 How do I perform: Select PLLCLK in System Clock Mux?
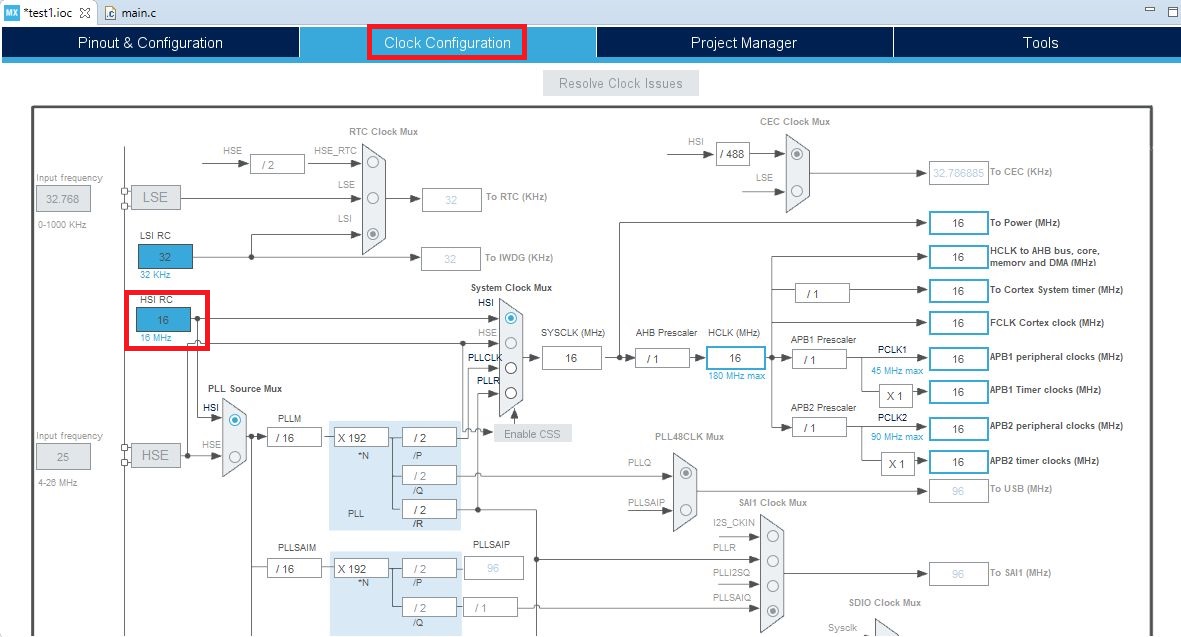point(511,367)
